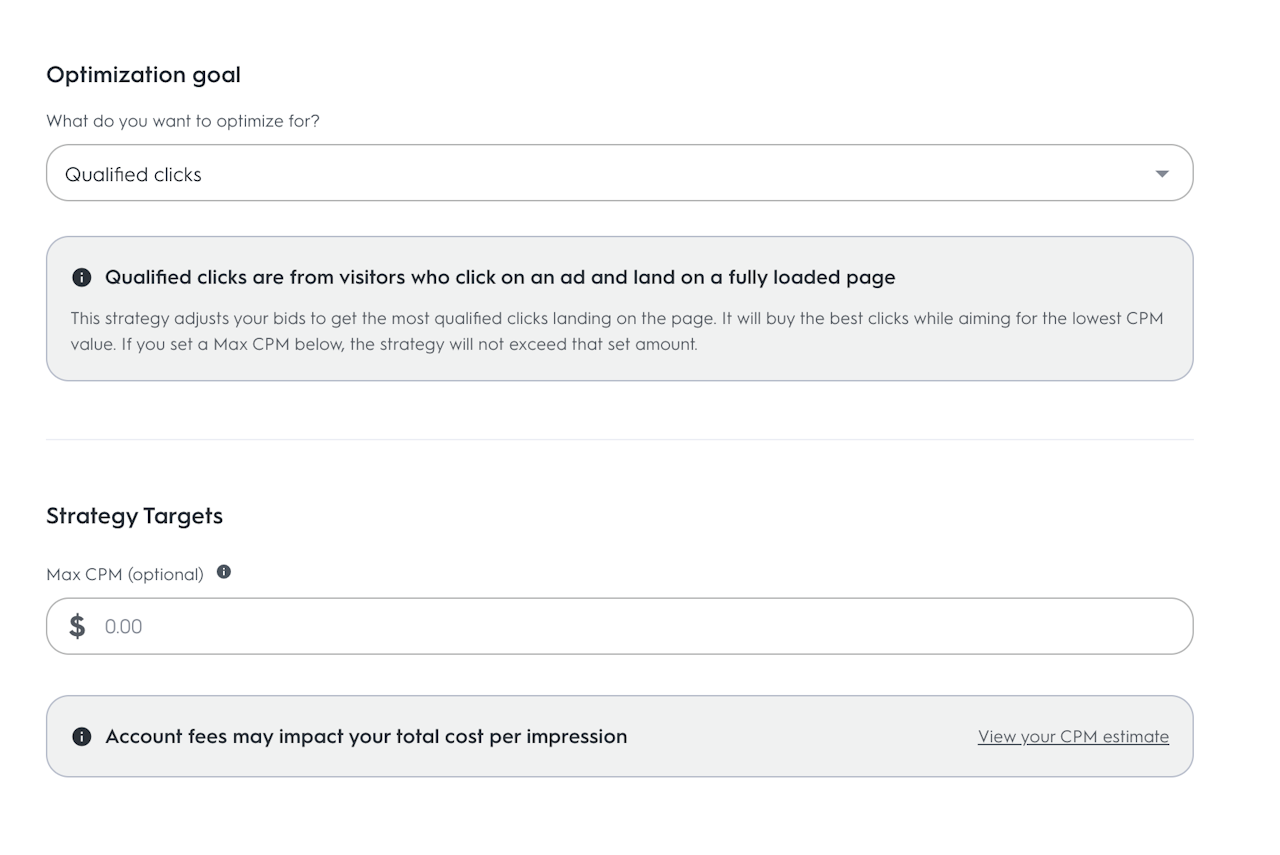
Task: Select the "Qualified clicks" value text in dropdown
Action: [133, 175]
